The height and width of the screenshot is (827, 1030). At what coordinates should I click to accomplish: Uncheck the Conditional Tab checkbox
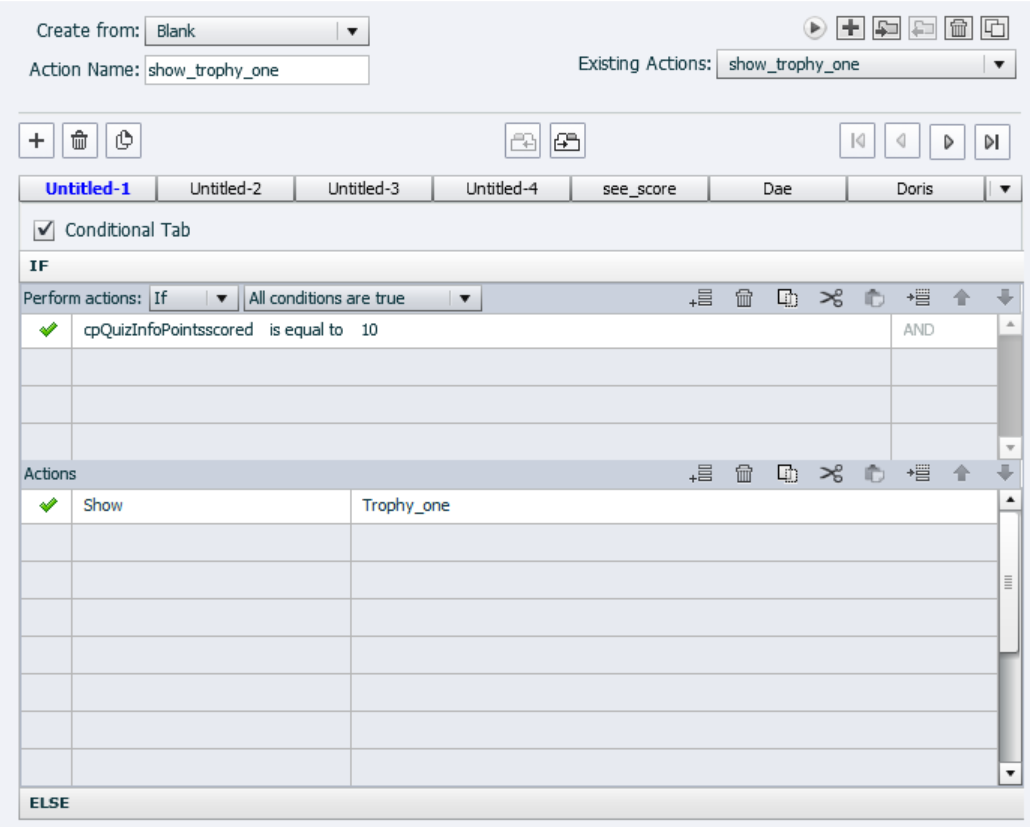(x=44, y=231)
